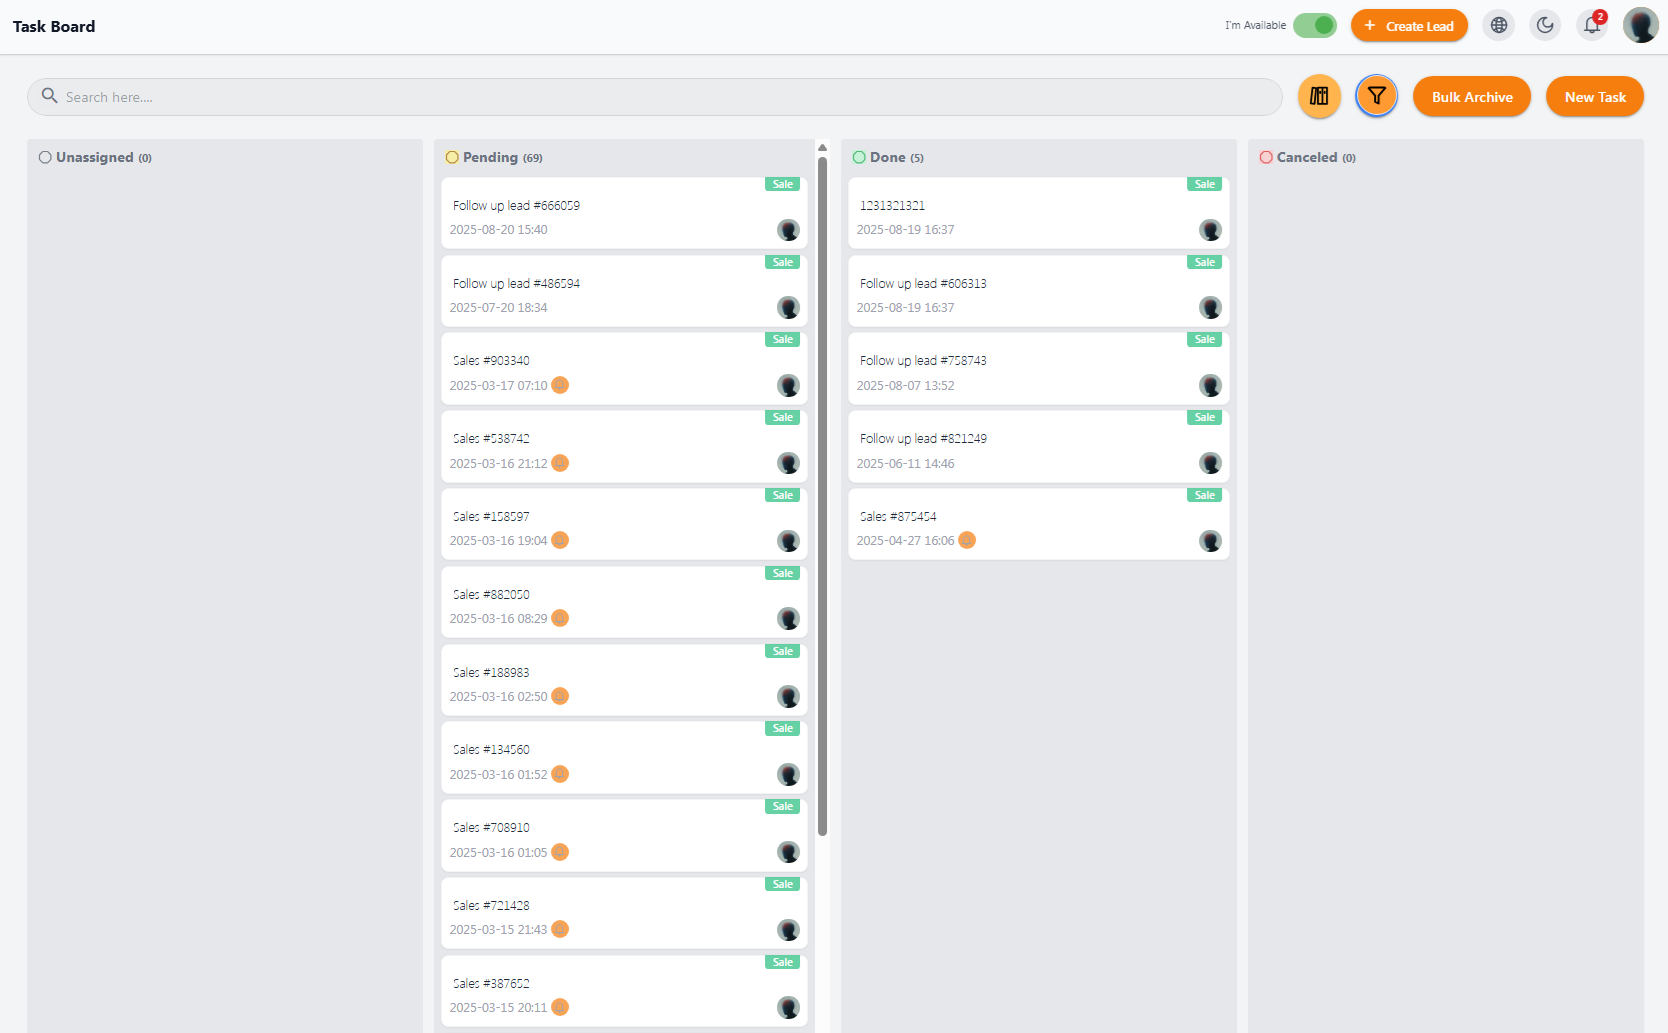Image resolution: width=1668 pixels, height=1033 pixels.
Task: Click orange reminder icon on Sales #903340
Action: click(x=560, y=385)
